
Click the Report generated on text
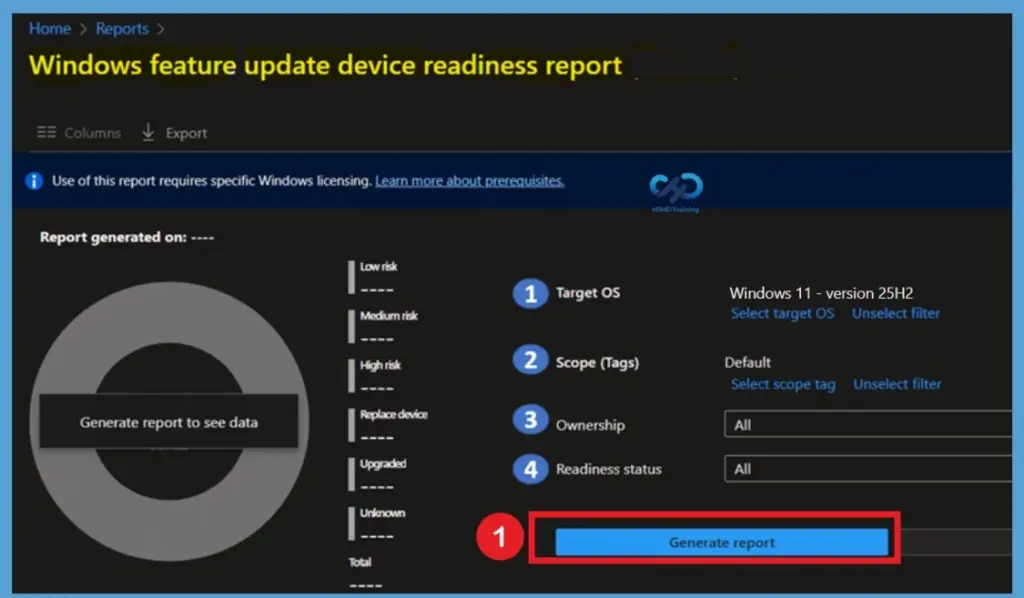127,237
